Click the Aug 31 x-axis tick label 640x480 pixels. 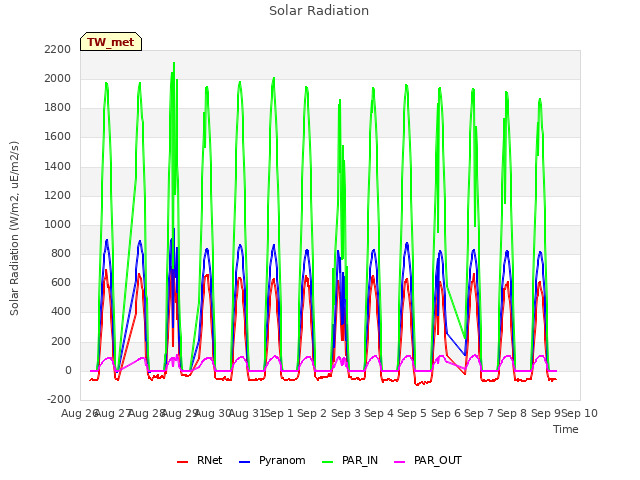click(x=247, y=413)
